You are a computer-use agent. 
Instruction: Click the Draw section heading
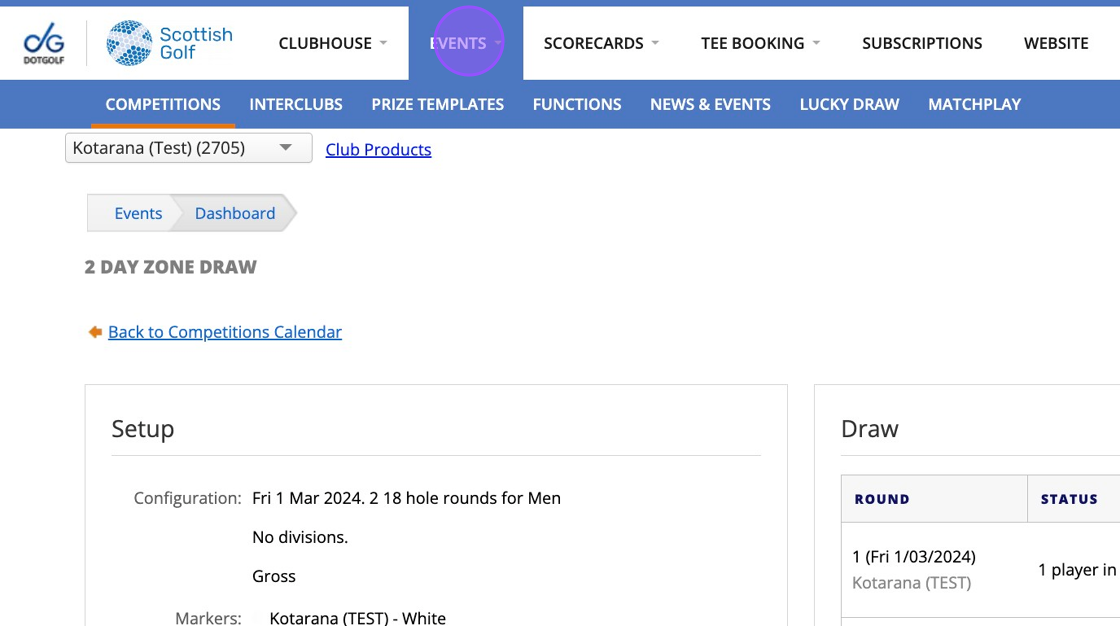coord(869,429)
